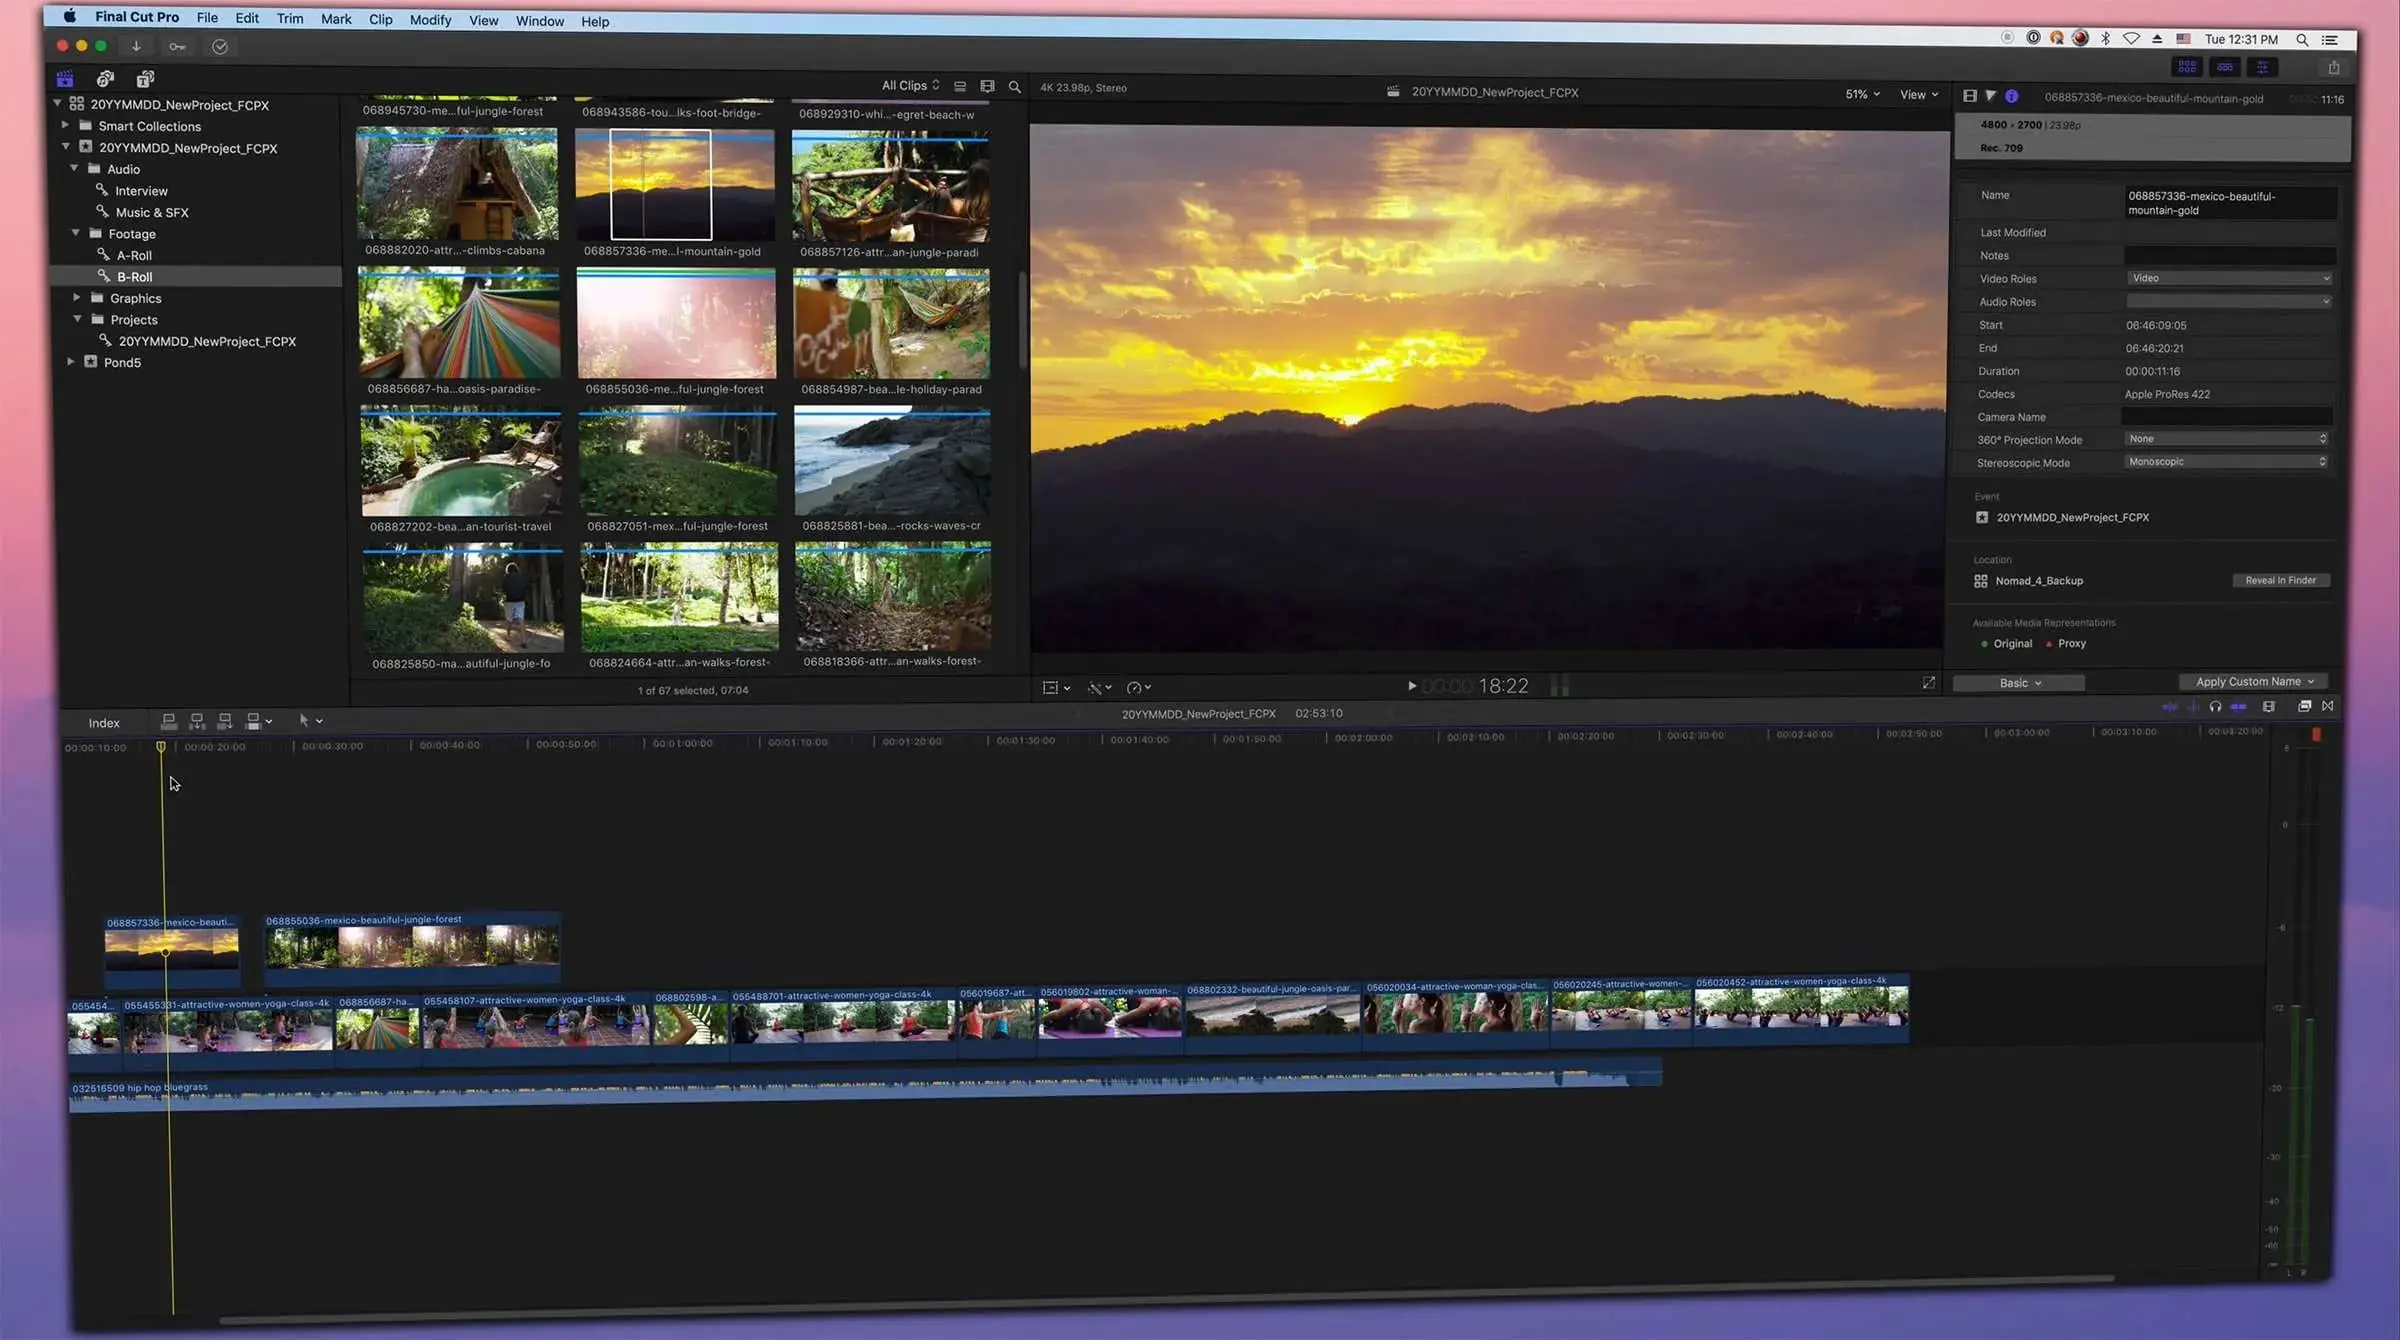
Task: Click the fullscreen icon in the viewer
Action: pos(1927,683)
